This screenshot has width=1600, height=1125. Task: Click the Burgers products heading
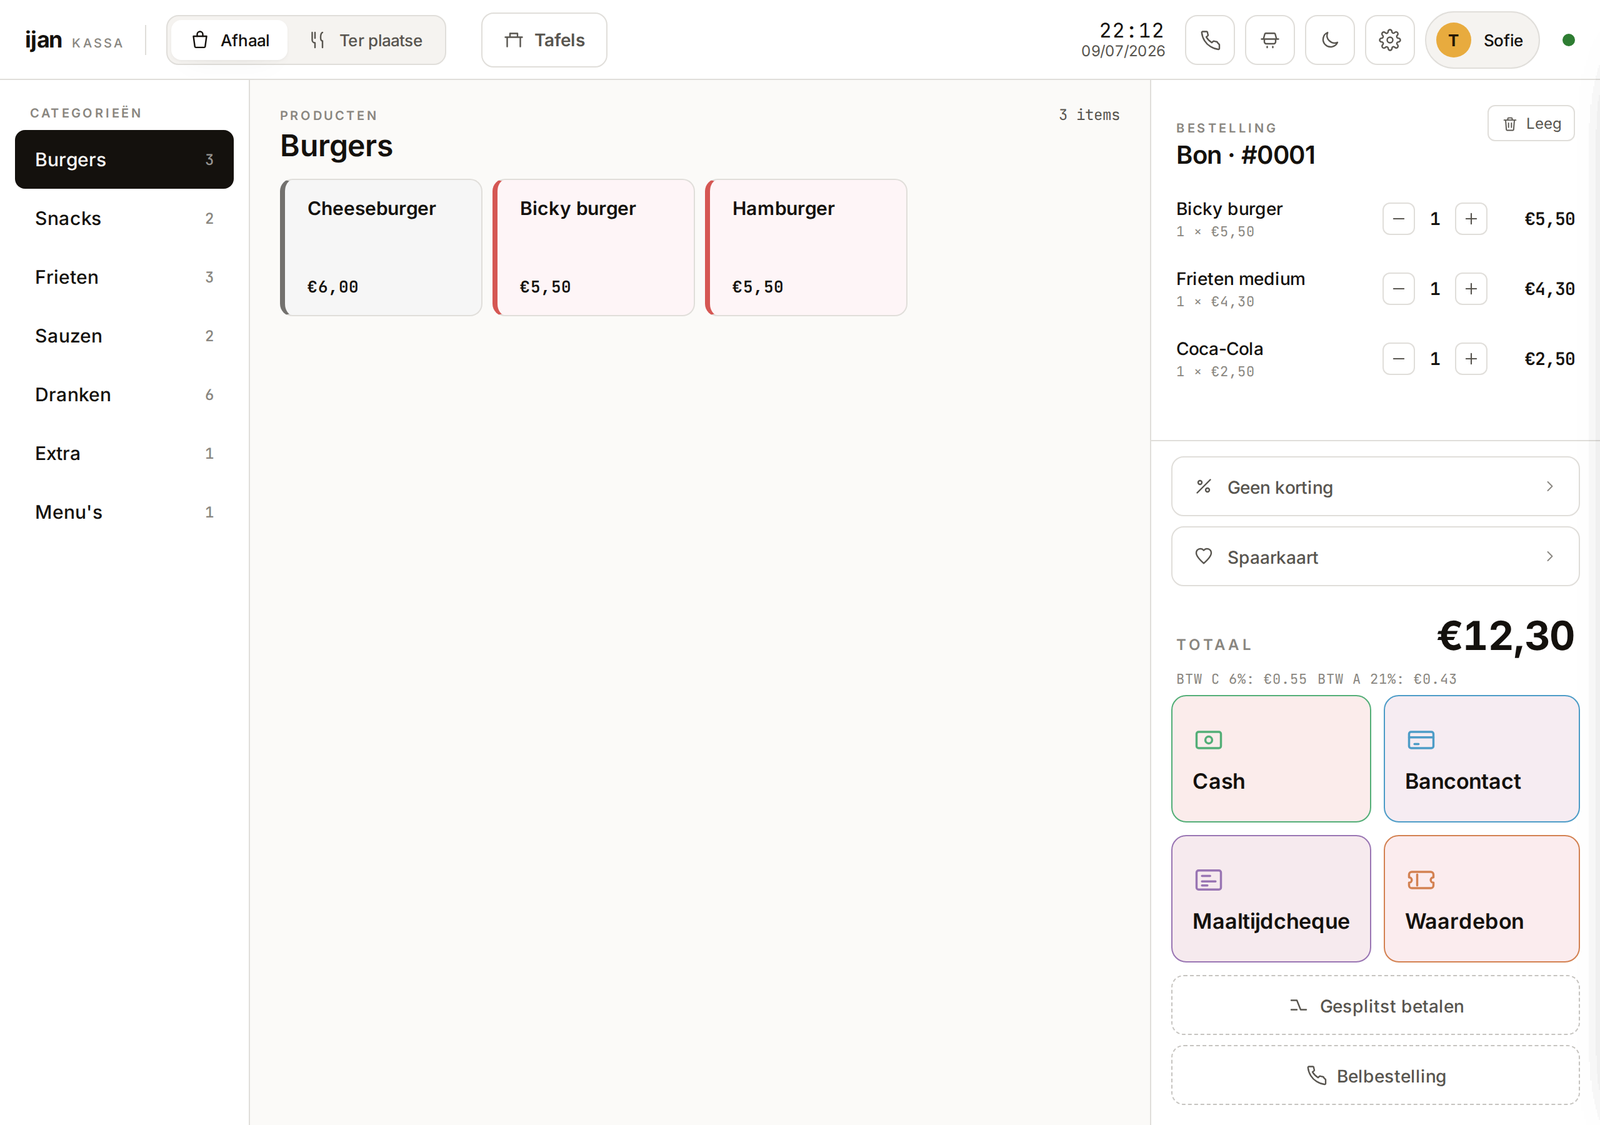(x=336, y=146)
